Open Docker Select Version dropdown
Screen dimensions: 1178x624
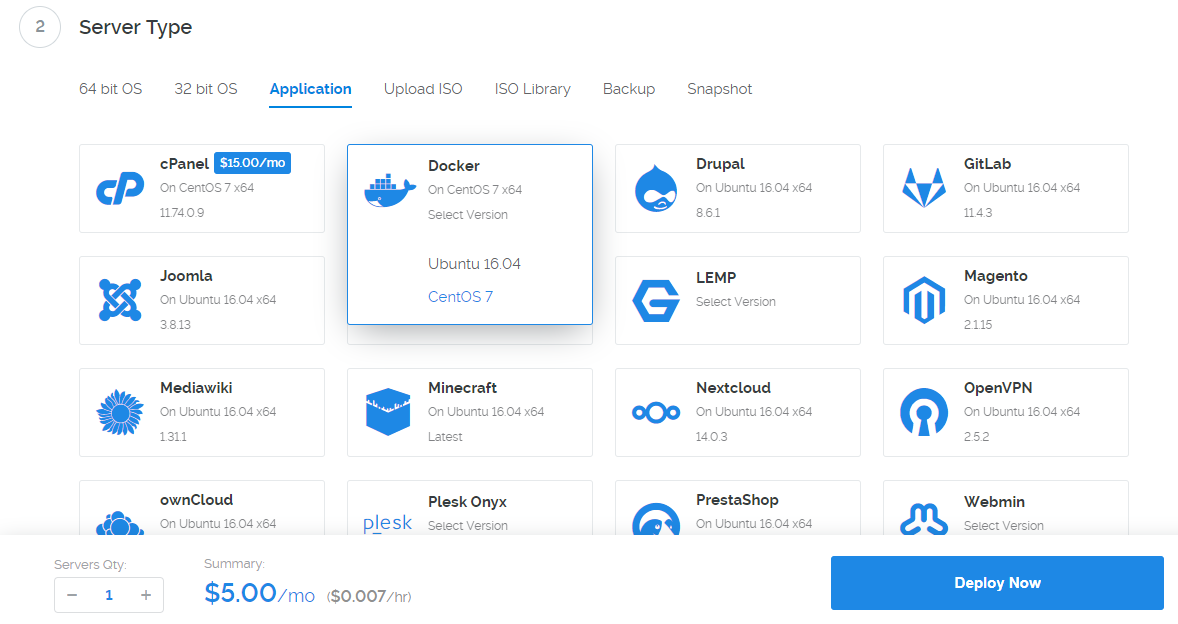pyautogui.click(x=468, y=215)
